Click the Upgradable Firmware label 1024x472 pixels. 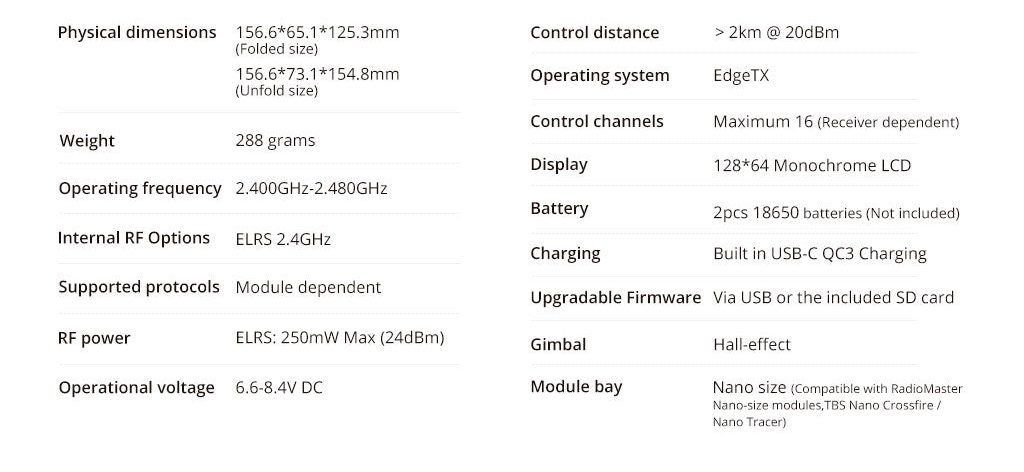click(x=615, y=298)
